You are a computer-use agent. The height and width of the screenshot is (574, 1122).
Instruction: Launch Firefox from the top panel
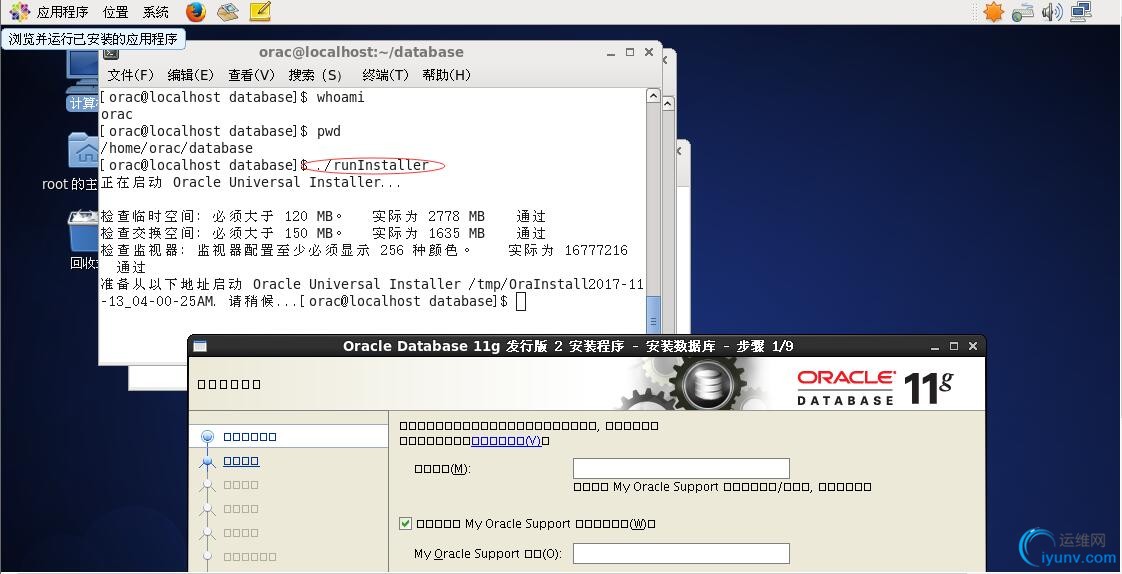pos(195,11)
